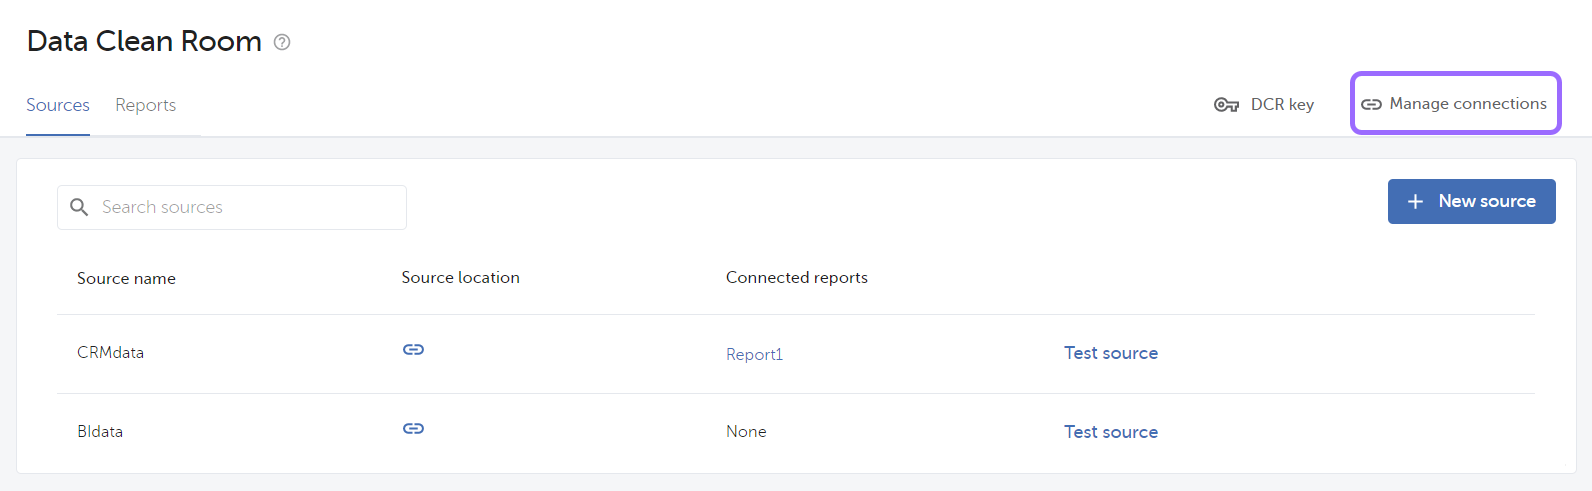1592x491 pixels.
Task: Click the BIdata source location link icon
Action: 413,428
